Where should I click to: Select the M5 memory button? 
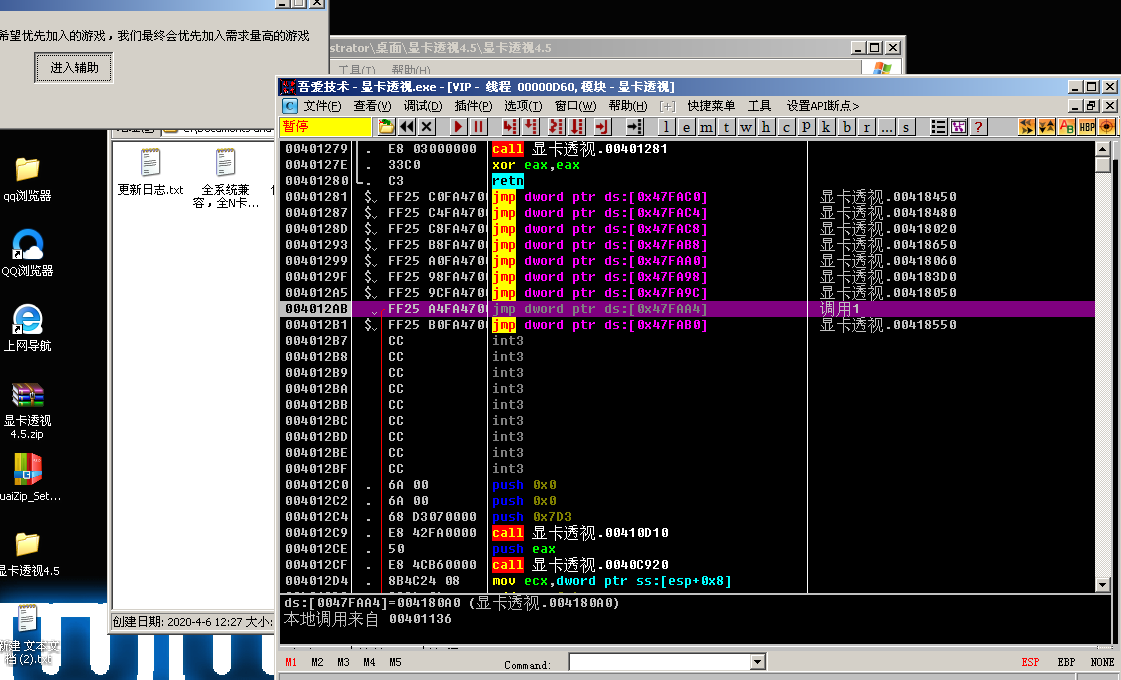(395, 662)
